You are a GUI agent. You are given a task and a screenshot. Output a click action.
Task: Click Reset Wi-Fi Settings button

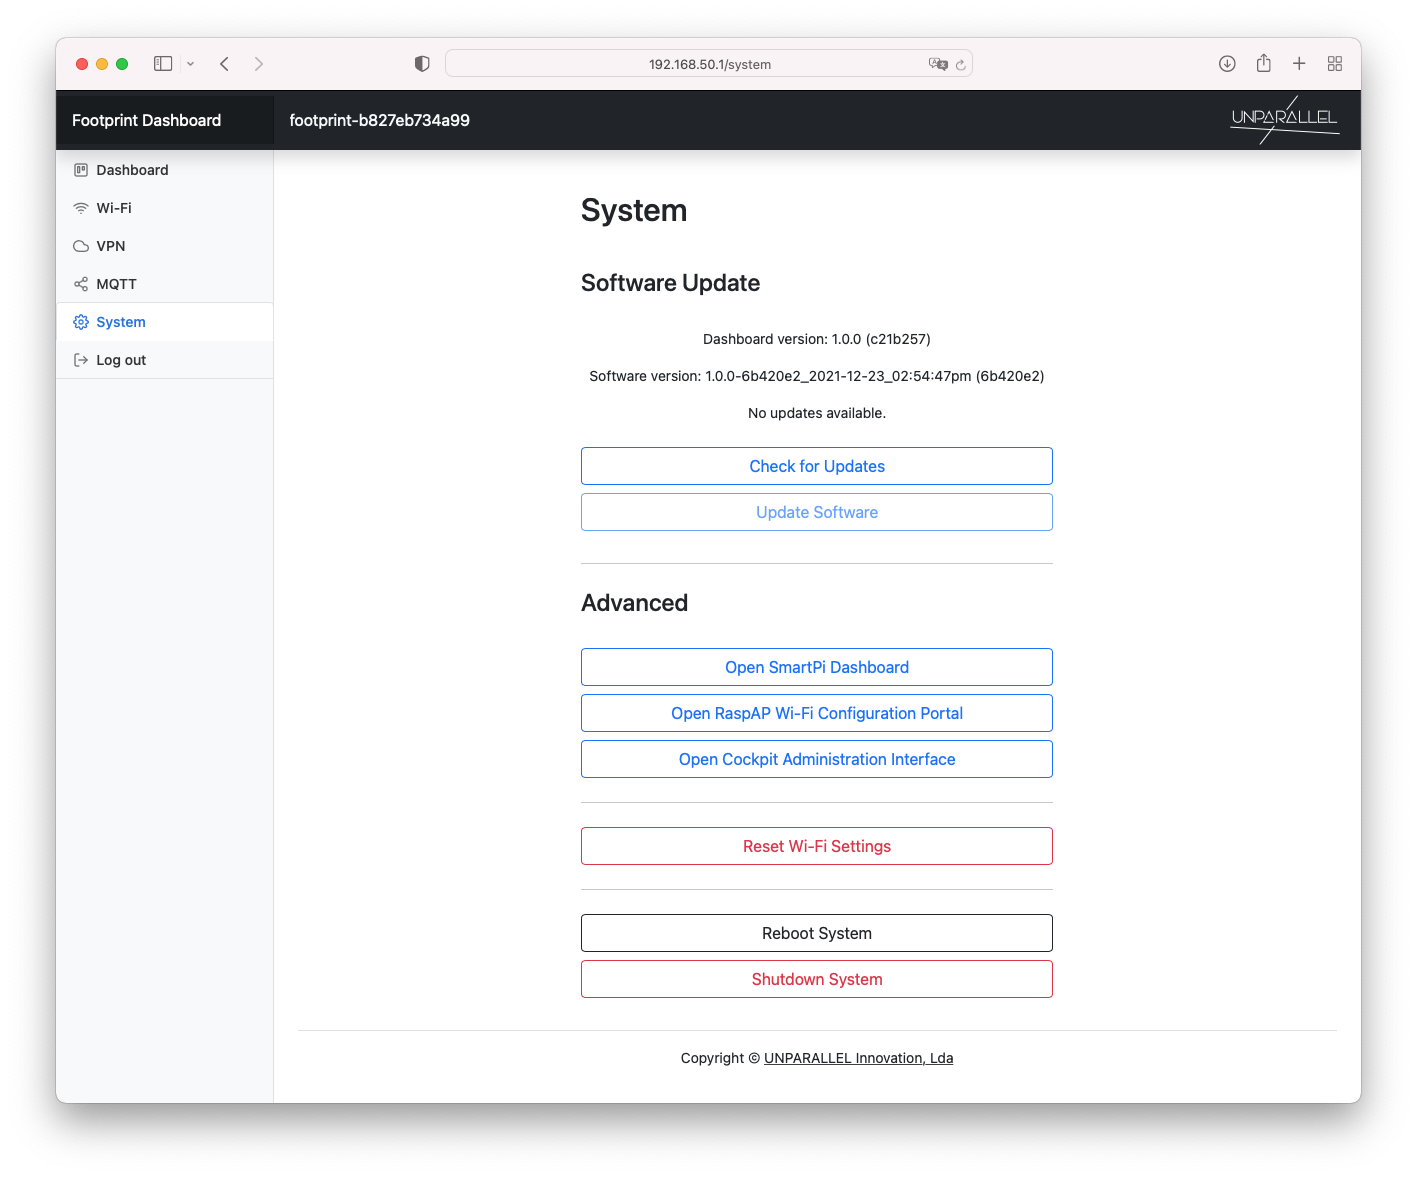(817, 846)
